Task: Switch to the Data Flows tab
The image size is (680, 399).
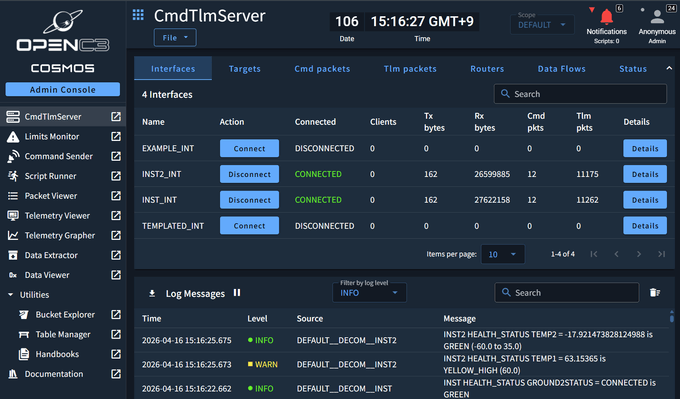Action: coord(562,69)
